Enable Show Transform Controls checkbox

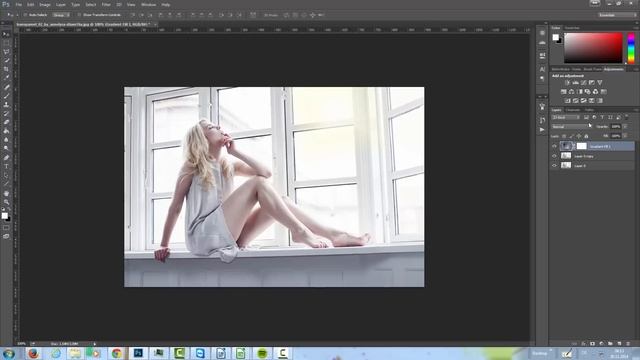tap(79, 15)
